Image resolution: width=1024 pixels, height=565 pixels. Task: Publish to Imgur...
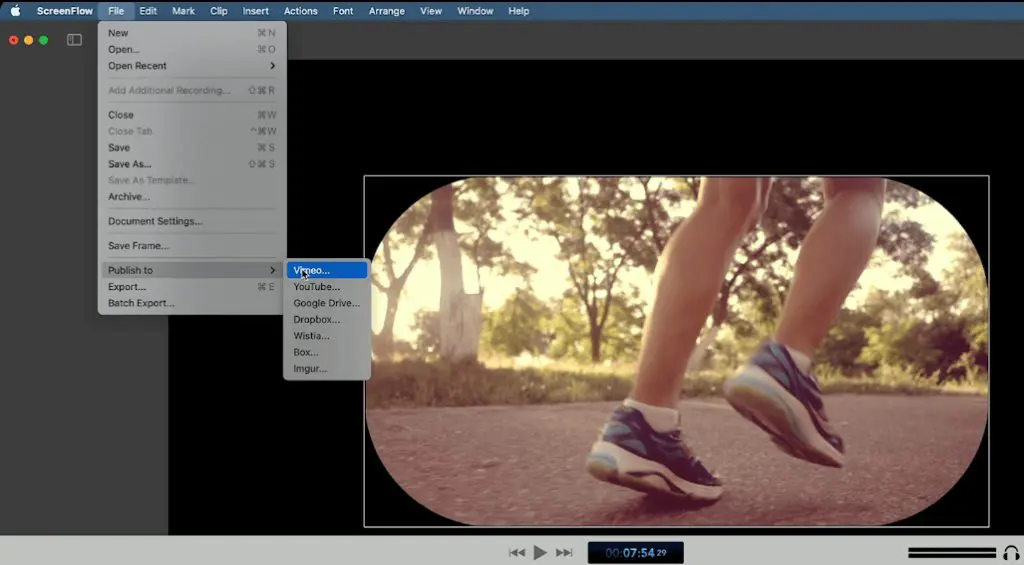327,368
